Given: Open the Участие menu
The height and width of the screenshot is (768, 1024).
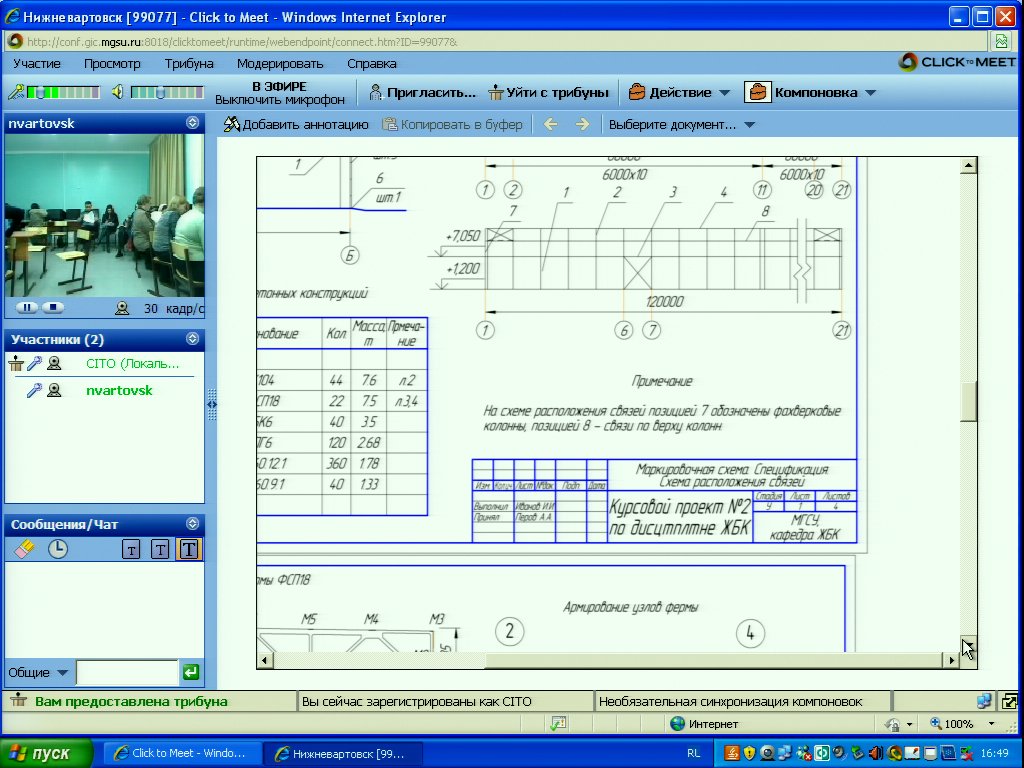Looking at the screenshot, I should coord(37,63).
